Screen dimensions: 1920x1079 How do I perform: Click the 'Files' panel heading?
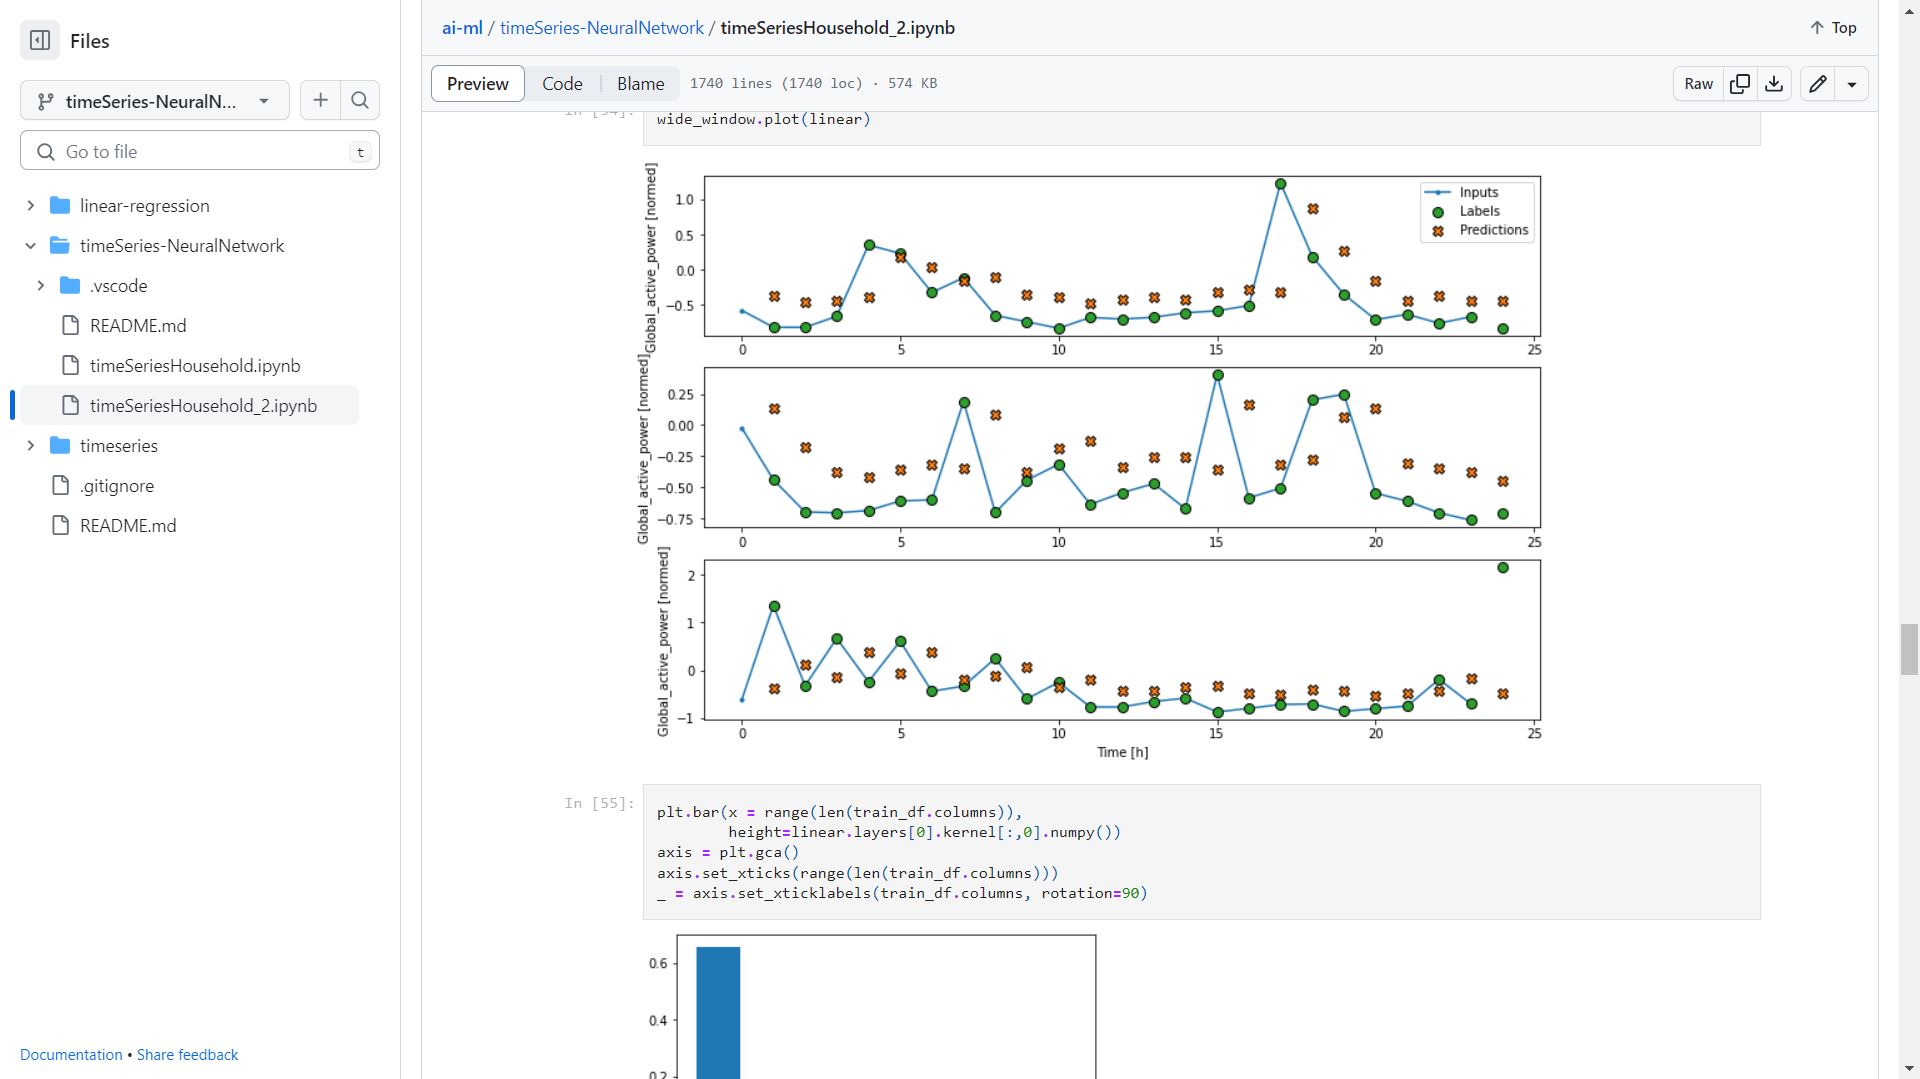click(89, 41)
